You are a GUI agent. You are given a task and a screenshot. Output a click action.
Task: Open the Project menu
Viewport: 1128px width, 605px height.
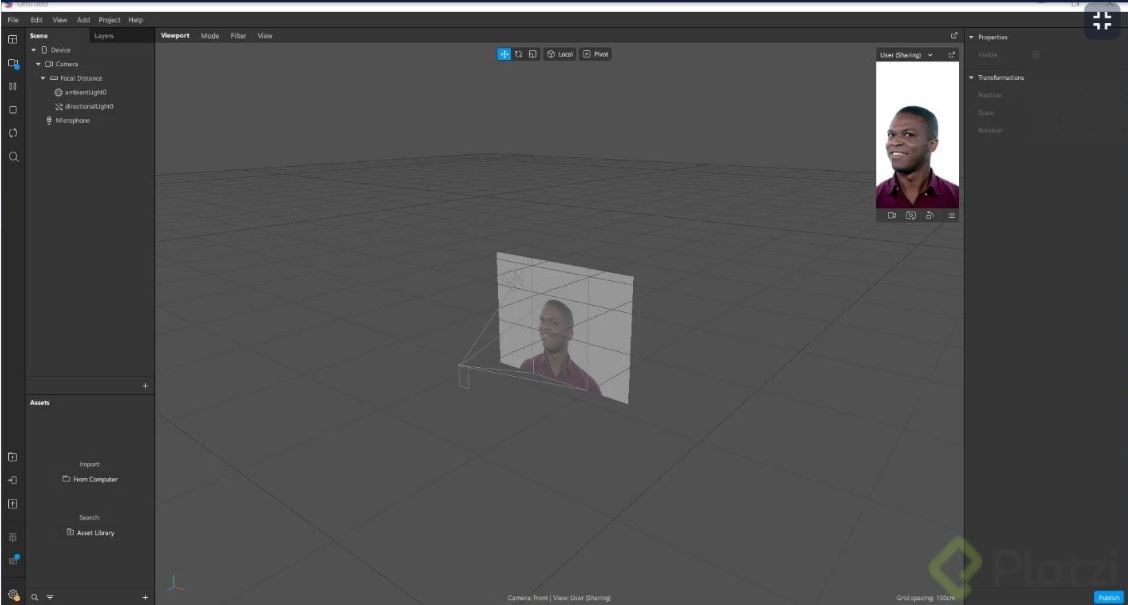pyautogui.click(x=109, y=20)
